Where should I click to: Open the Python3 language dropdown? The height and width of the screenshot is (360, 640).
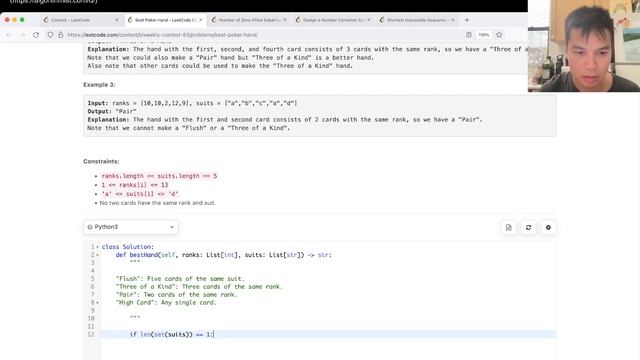coord(131,227)
